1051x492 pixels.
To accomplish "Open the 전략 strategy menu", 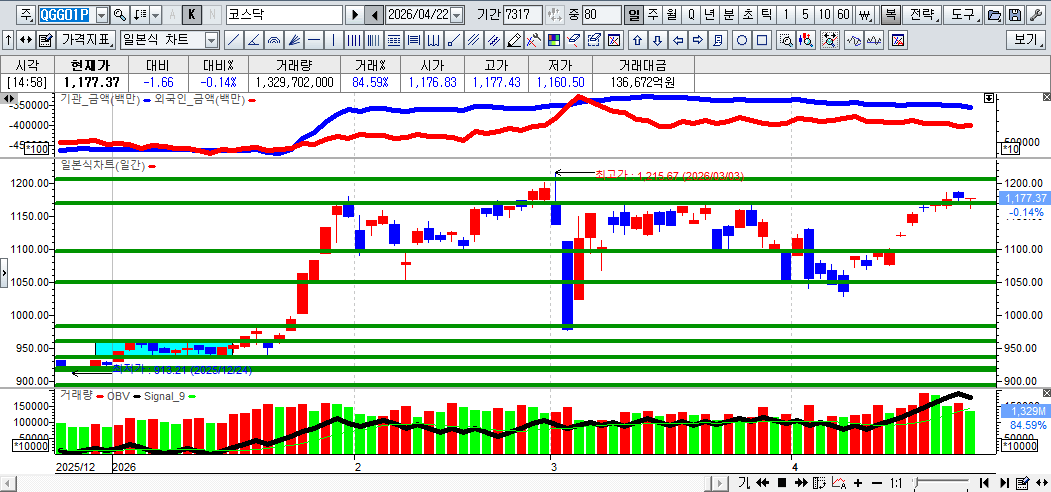I will [x=921, y=15].
